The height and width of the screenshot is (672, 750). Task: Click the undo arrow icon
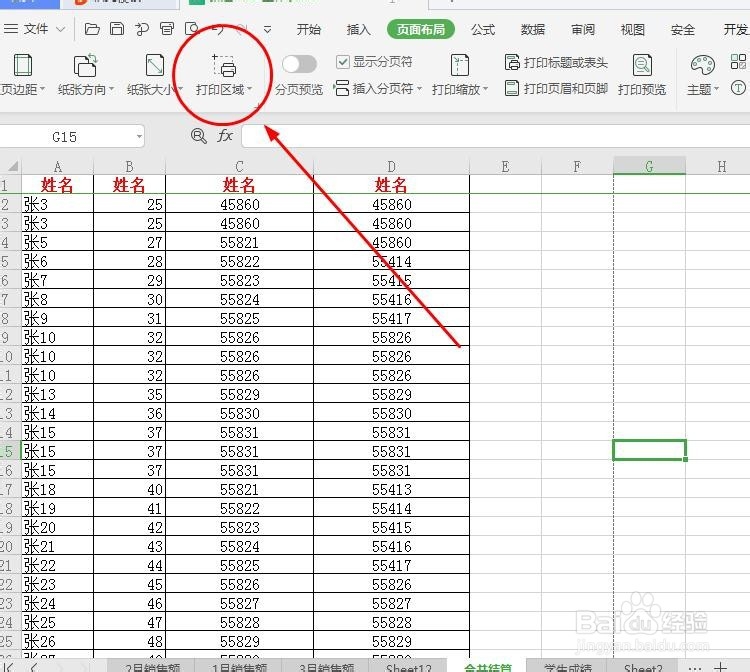(x=218, y=29)
